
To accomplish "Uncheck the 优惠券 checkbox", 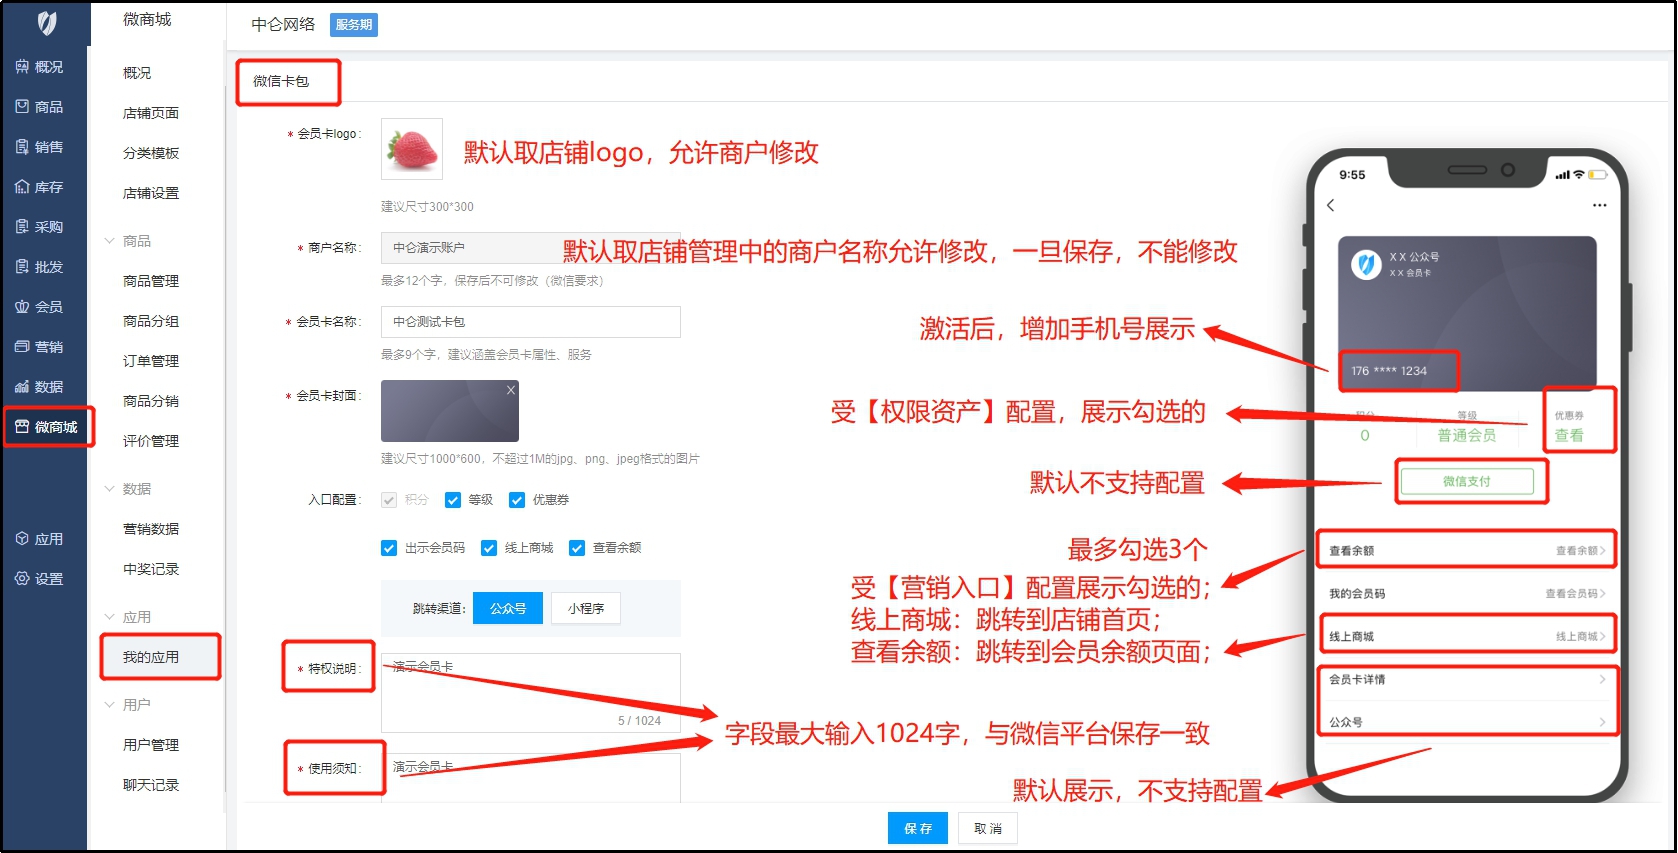I will click(x=517, y=500).
